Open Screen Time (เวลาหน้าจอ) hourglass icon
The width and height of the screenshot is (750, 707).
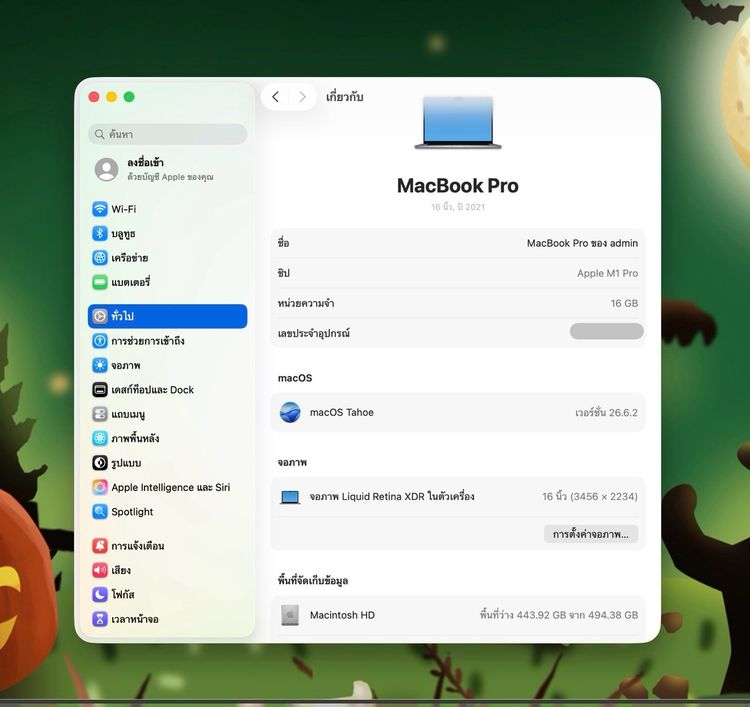click(99, 619)
